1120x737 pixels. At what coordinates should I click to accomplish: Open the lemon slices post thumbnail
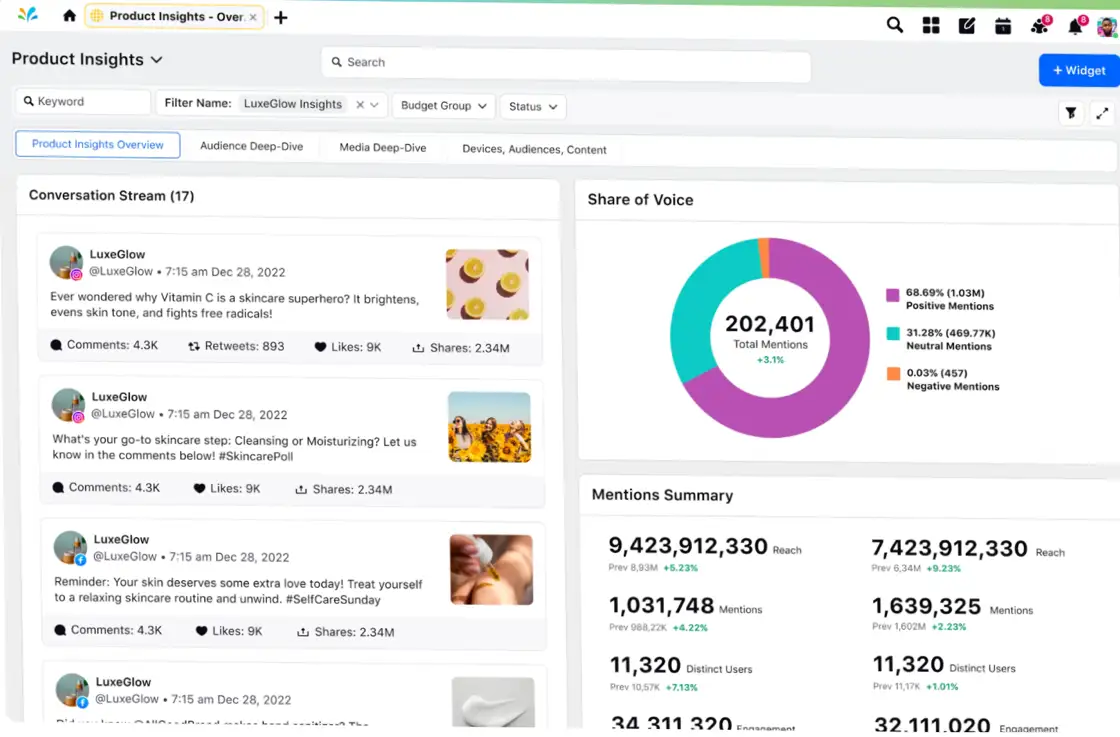tap(487, 284)
